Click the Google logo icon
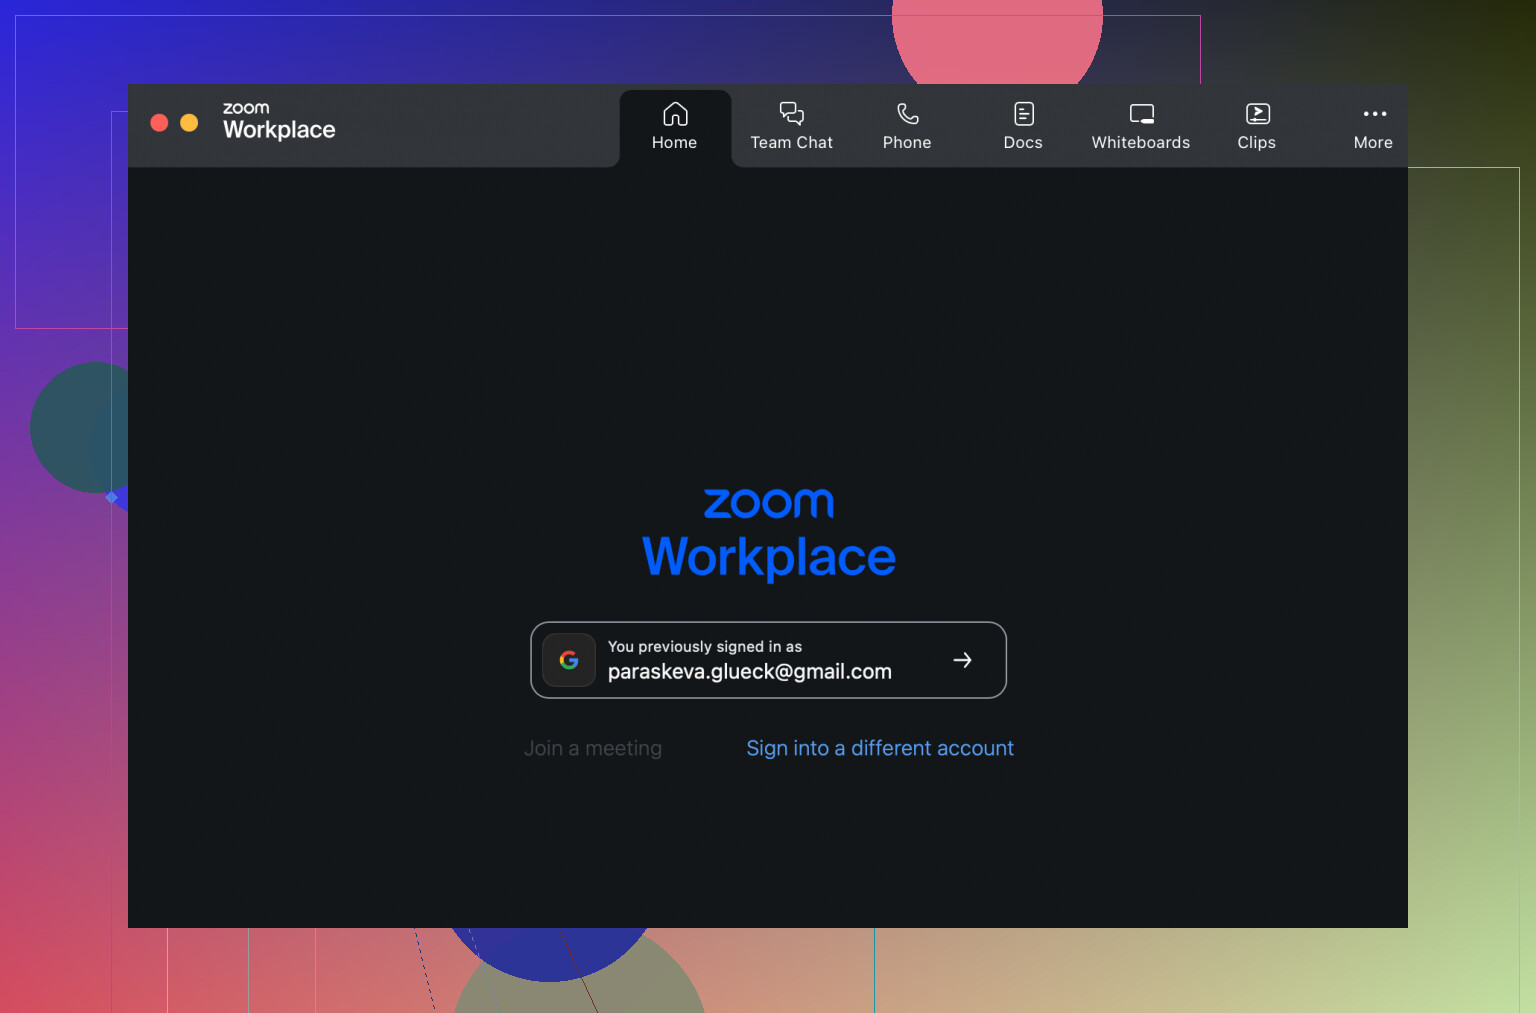The image size is (1536, 1013). (x=569, y=660)
